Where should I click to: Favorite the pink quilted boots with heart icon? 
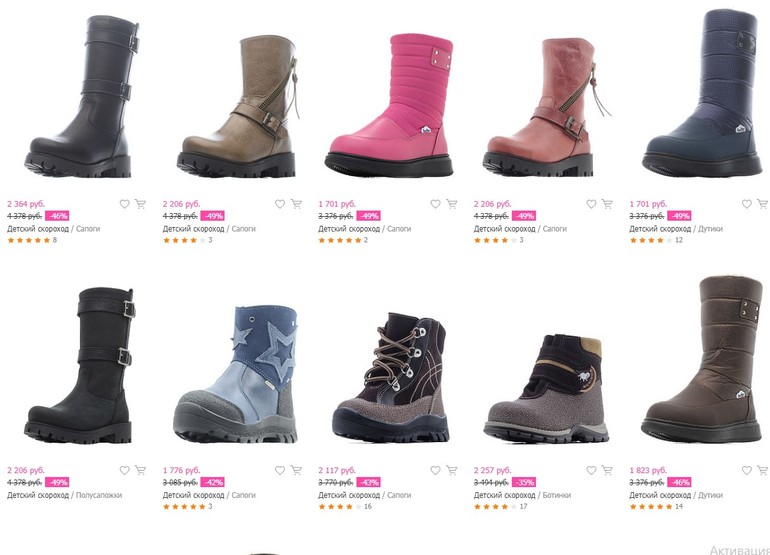point(436,204)
